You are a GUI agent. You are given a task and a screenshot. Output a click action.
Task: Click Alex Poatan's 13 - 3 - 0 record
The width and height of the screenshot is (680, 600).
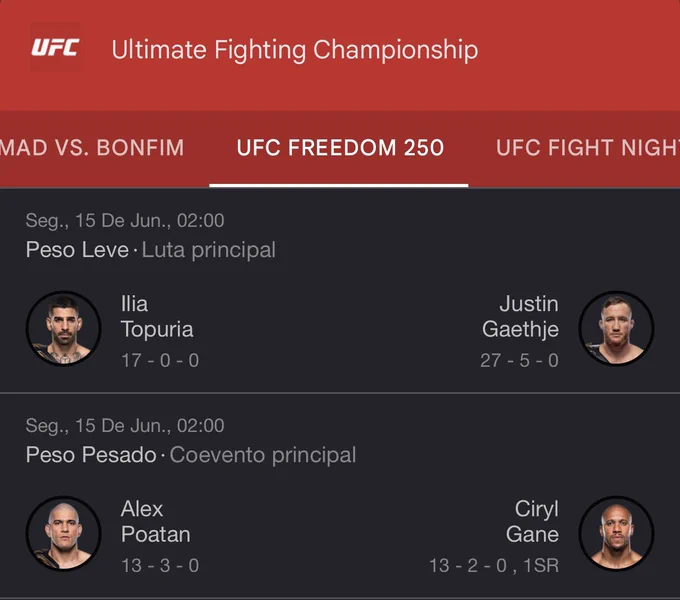160,565
